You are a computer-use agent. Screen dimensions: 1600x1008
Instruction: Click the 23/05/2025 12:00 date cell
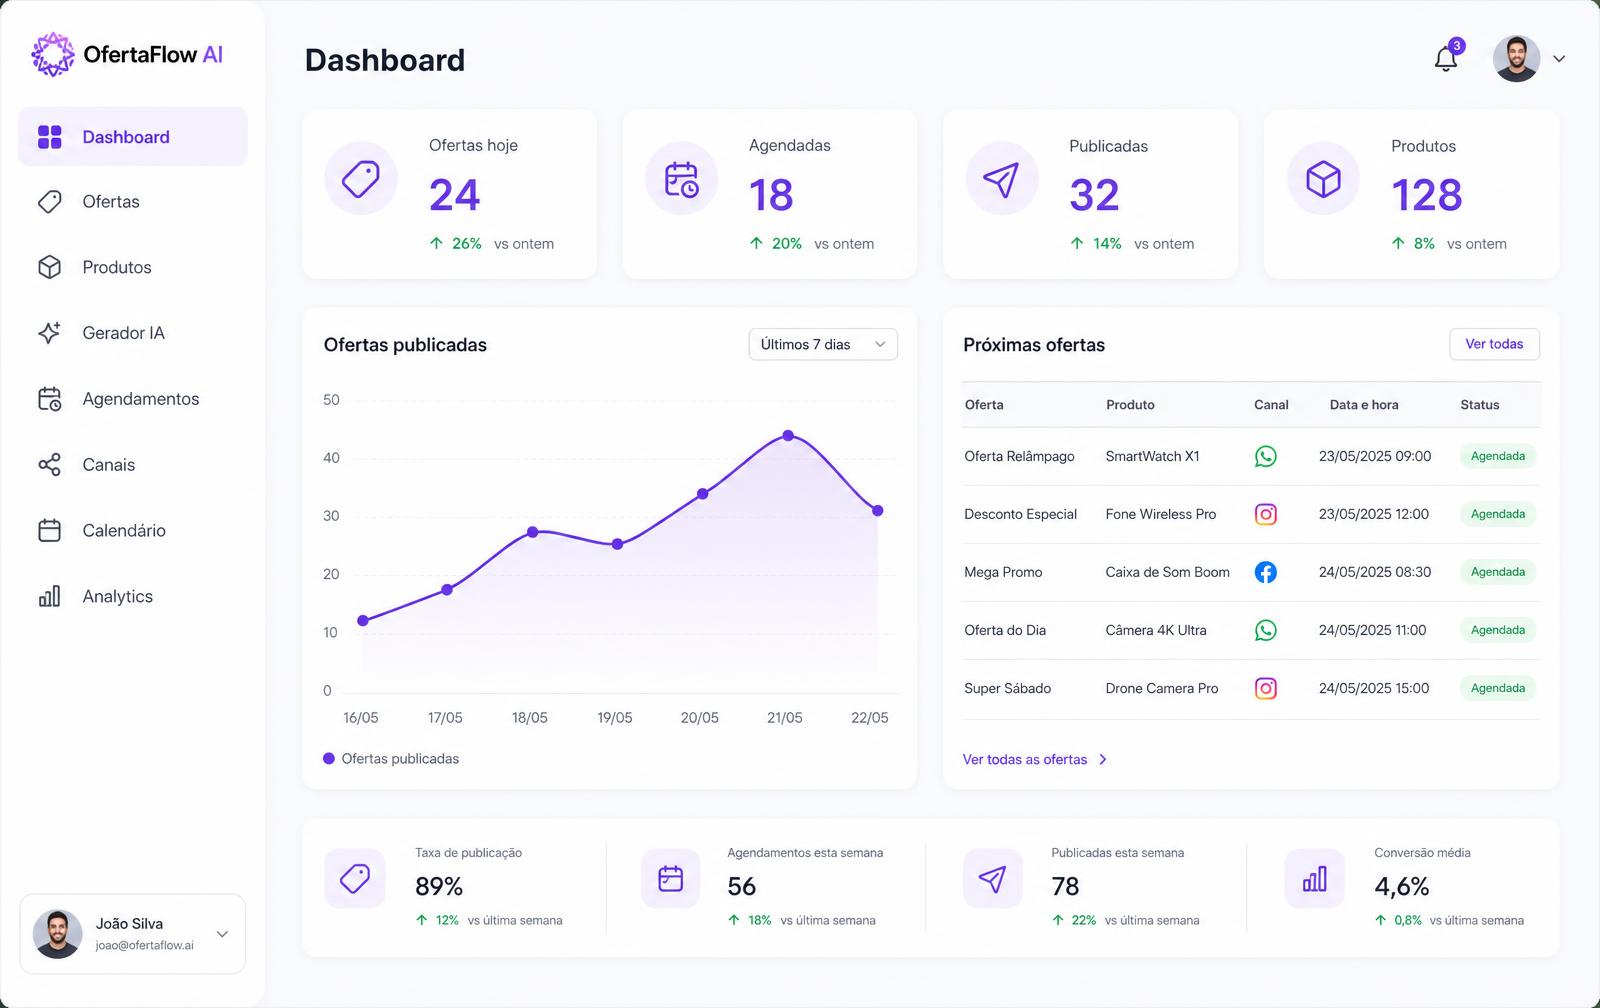pyautogui.click(x=1374, y=514)
